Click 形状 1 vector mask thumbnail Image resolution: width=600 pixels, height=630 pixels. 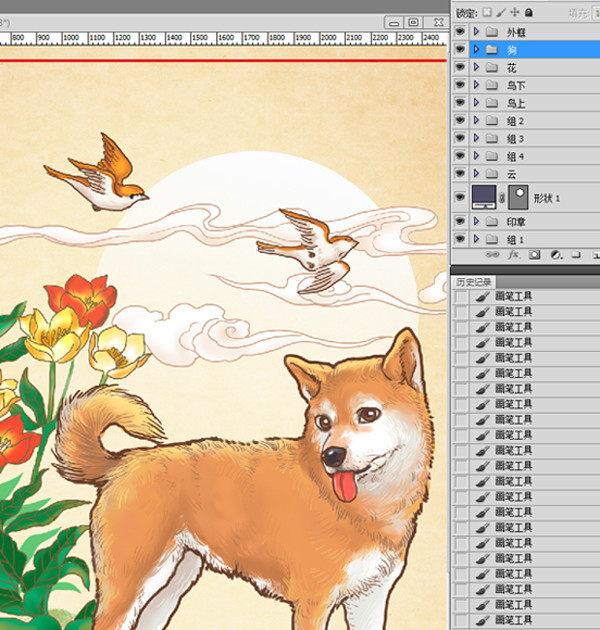[x=518, y=197]
